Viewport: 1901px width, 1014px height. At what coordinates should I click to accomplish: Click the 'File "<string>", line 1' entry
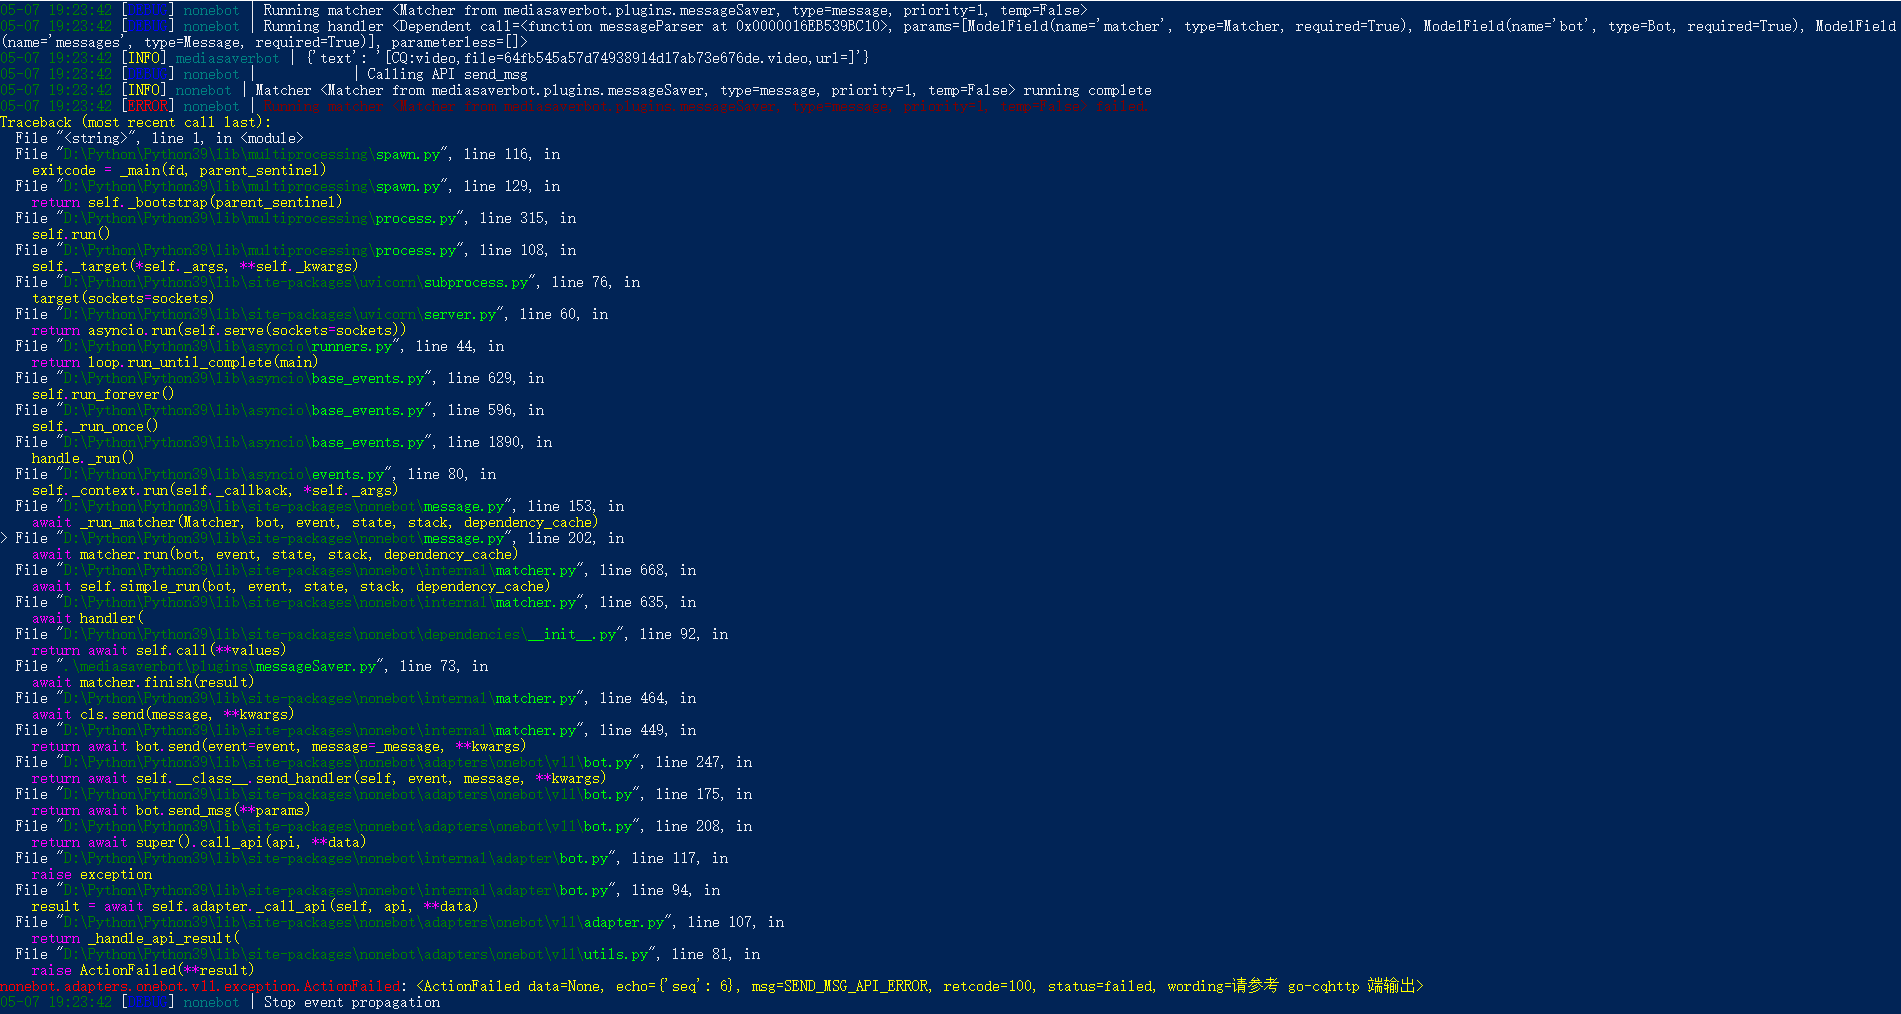click(159, 138)
